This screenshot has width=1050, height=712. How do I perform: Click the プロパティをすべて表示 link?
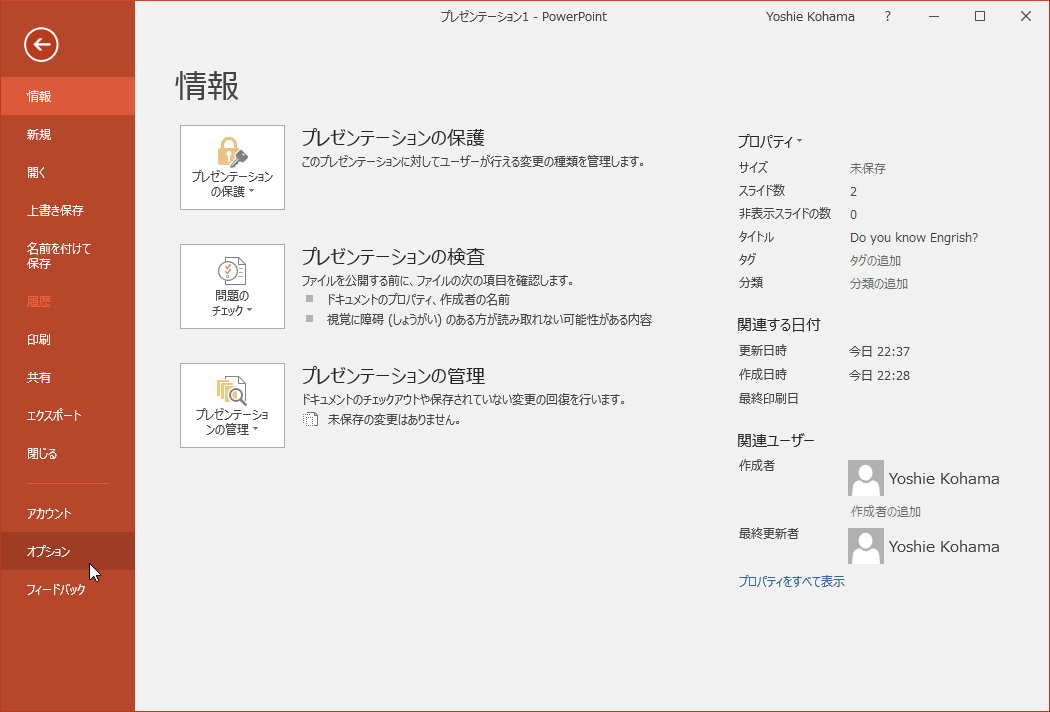pos(792,581)
